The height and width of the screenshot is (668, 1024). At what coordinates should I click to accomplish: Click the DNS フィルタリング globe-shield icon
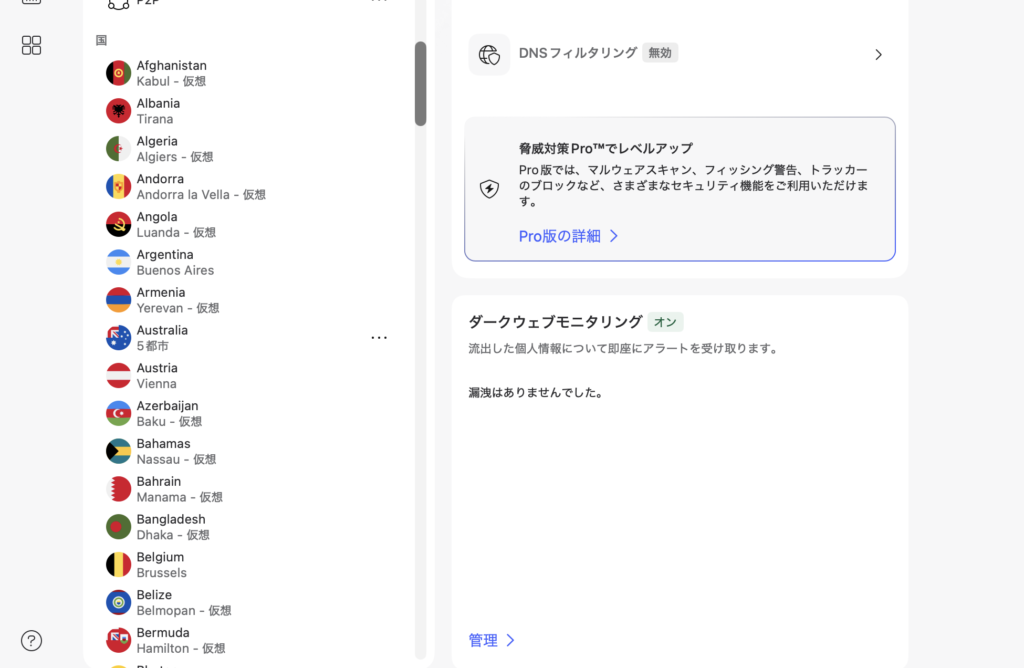(489, 54)
